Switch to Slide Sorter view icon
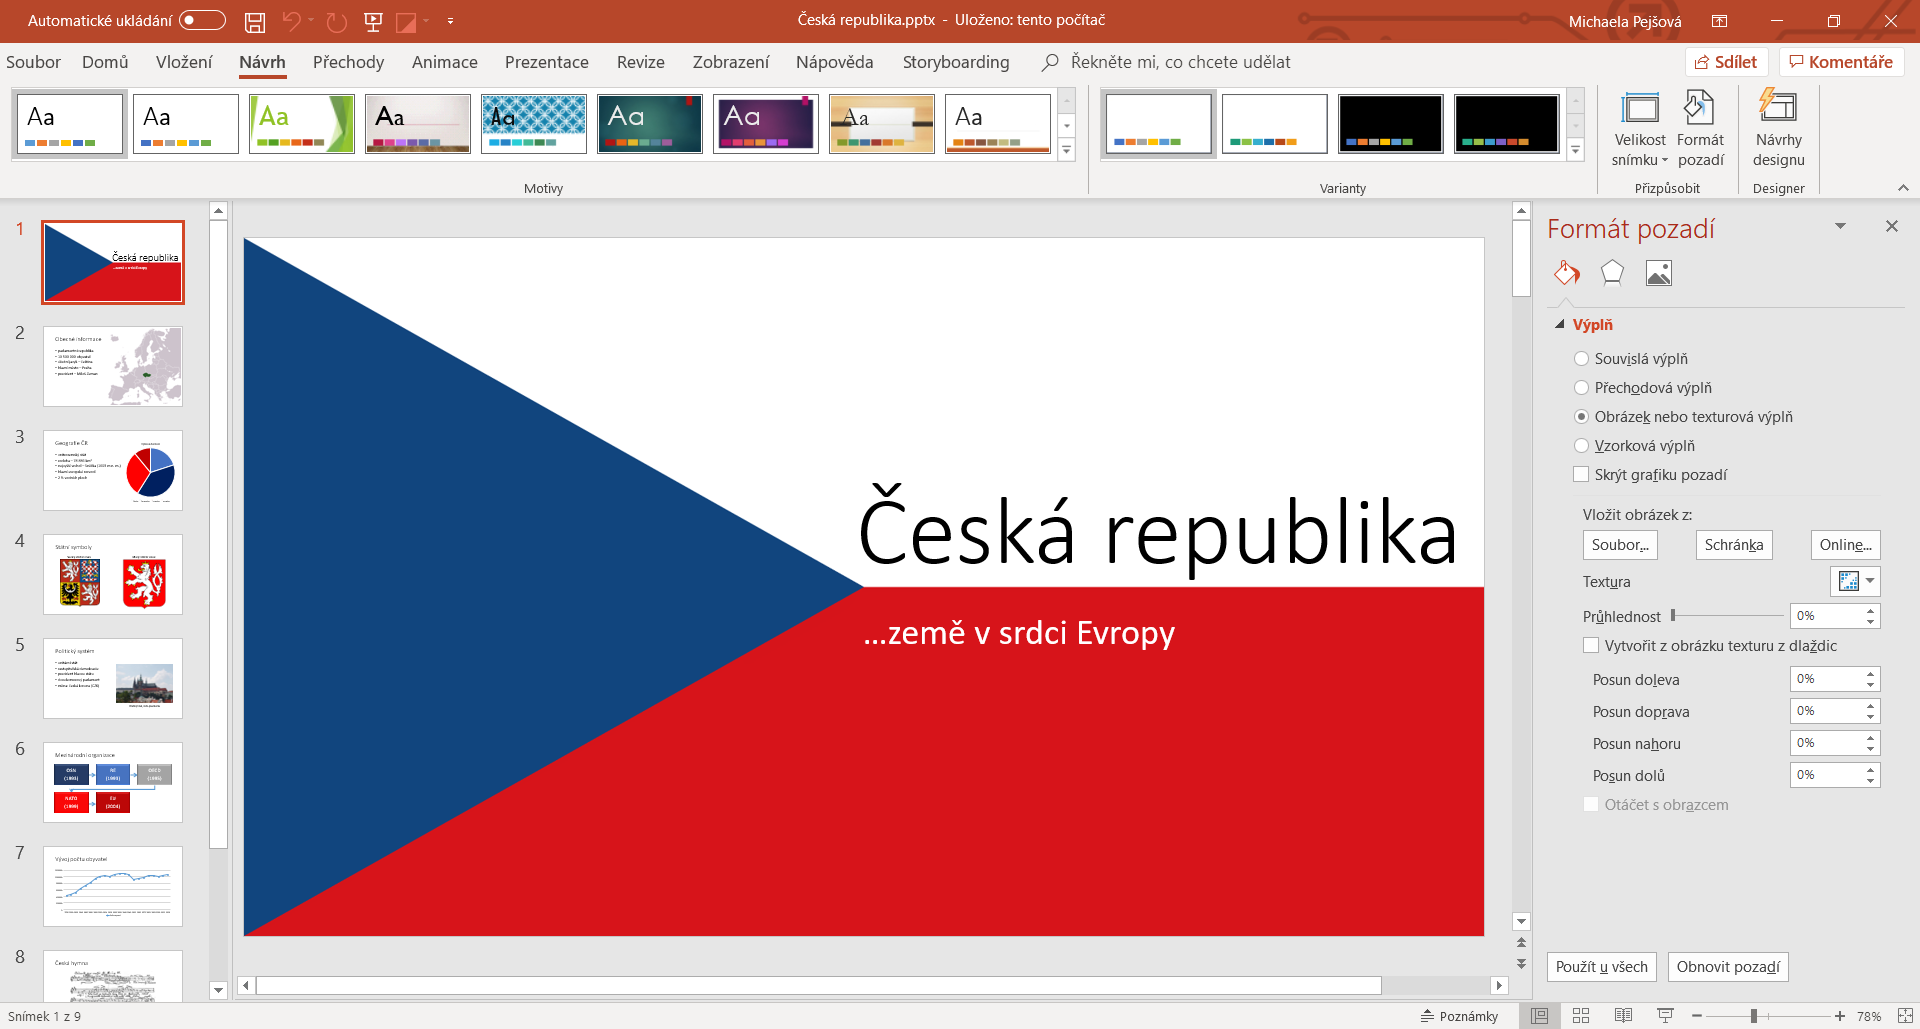 pyautogui.click(x=1581, y=1016)
